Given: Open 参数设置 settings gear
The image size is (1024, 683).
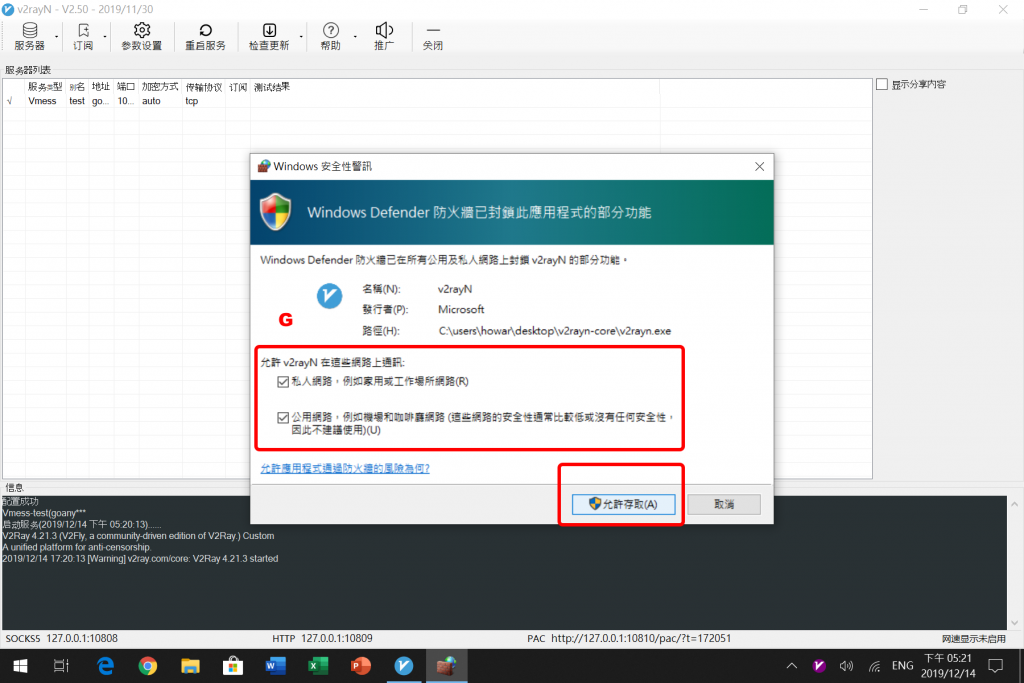Looking at the screenshot, I should (x=142, y=37).
